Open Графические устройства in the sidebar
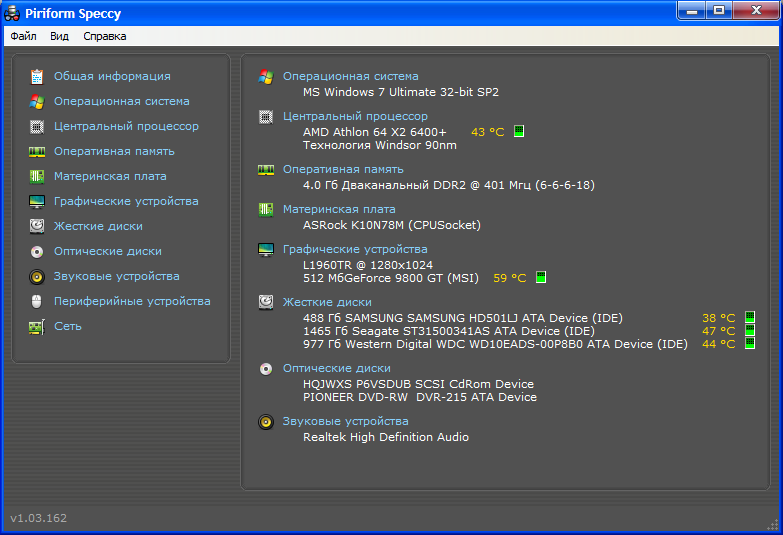 [126, 201]
